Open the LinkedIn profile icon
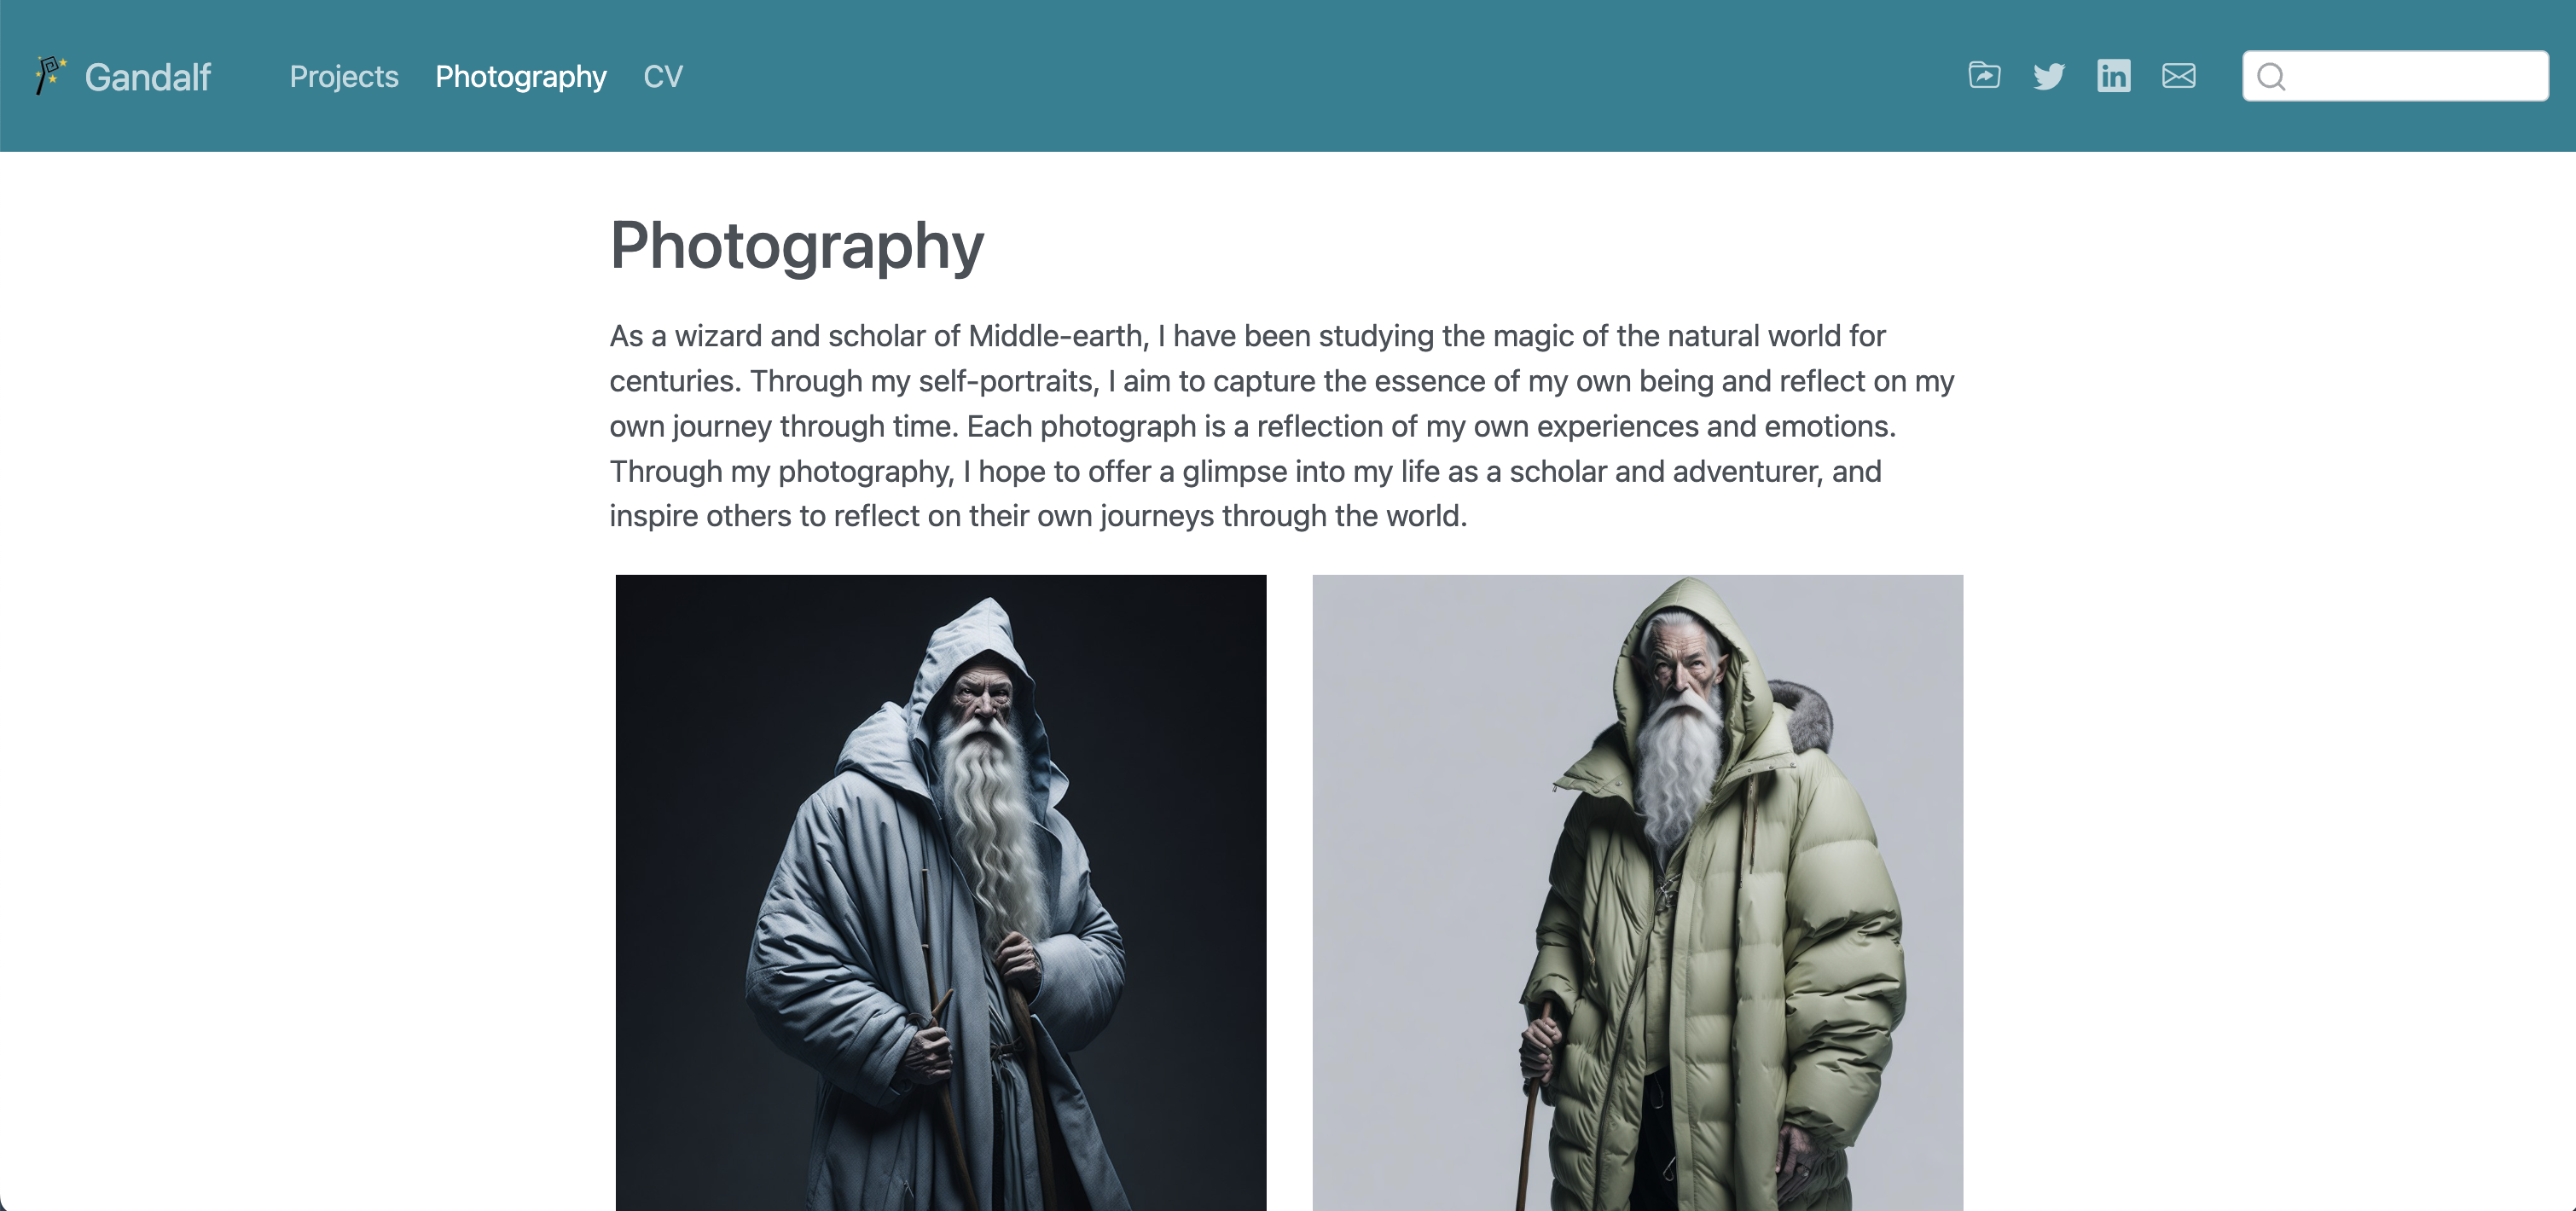 (x=2113, y=76)
